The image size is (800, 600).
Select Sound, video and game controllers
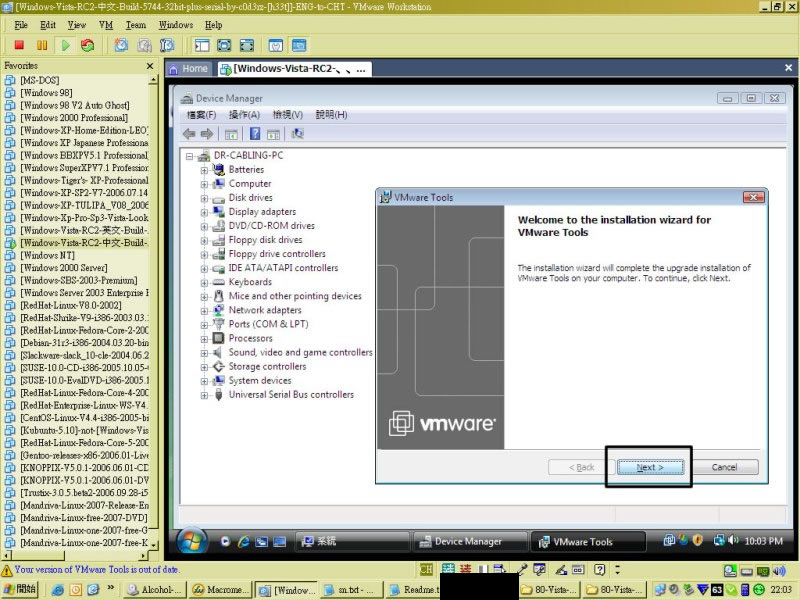point(301,352)
